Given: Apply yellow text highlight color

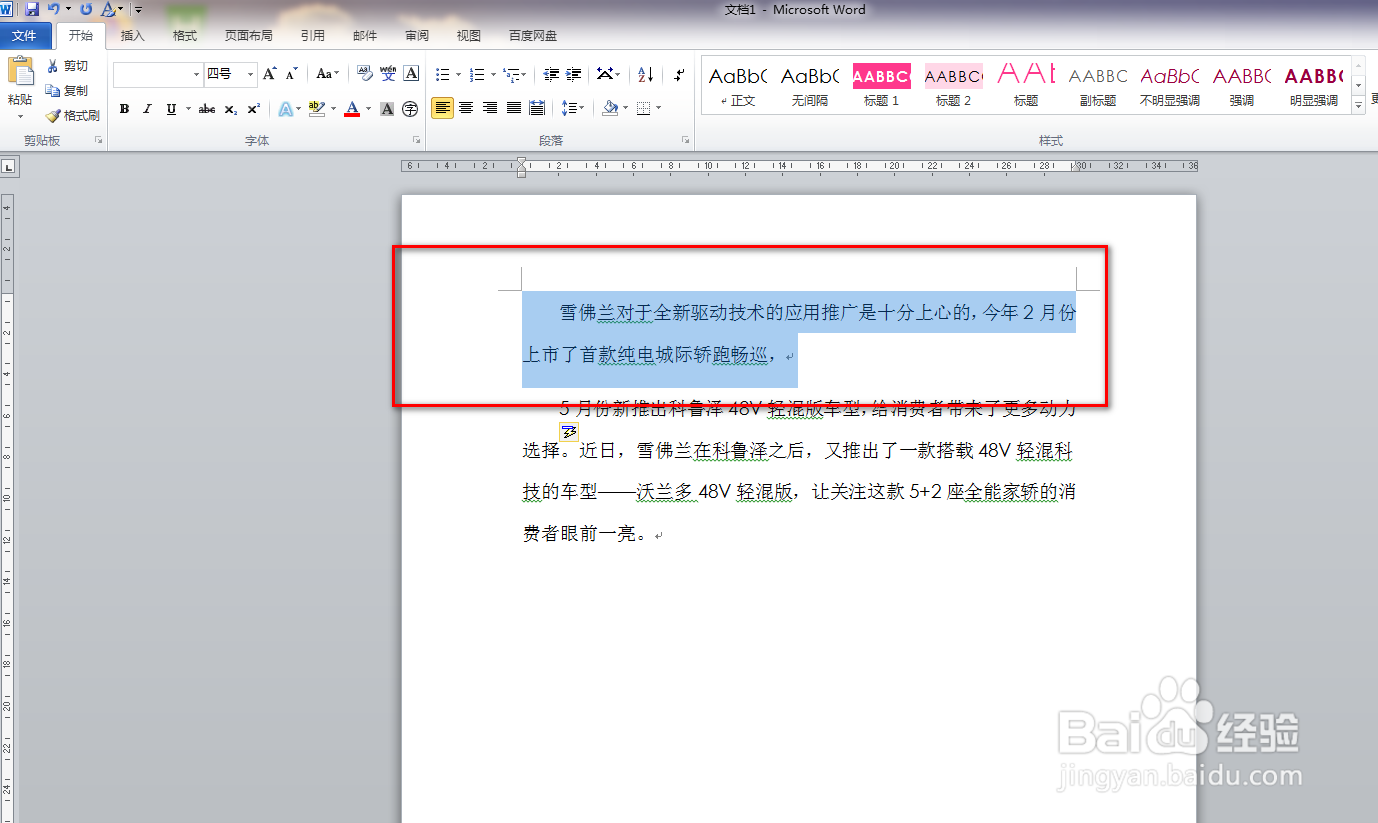Looking at the screenshot, I should click(x=317, y=109).
